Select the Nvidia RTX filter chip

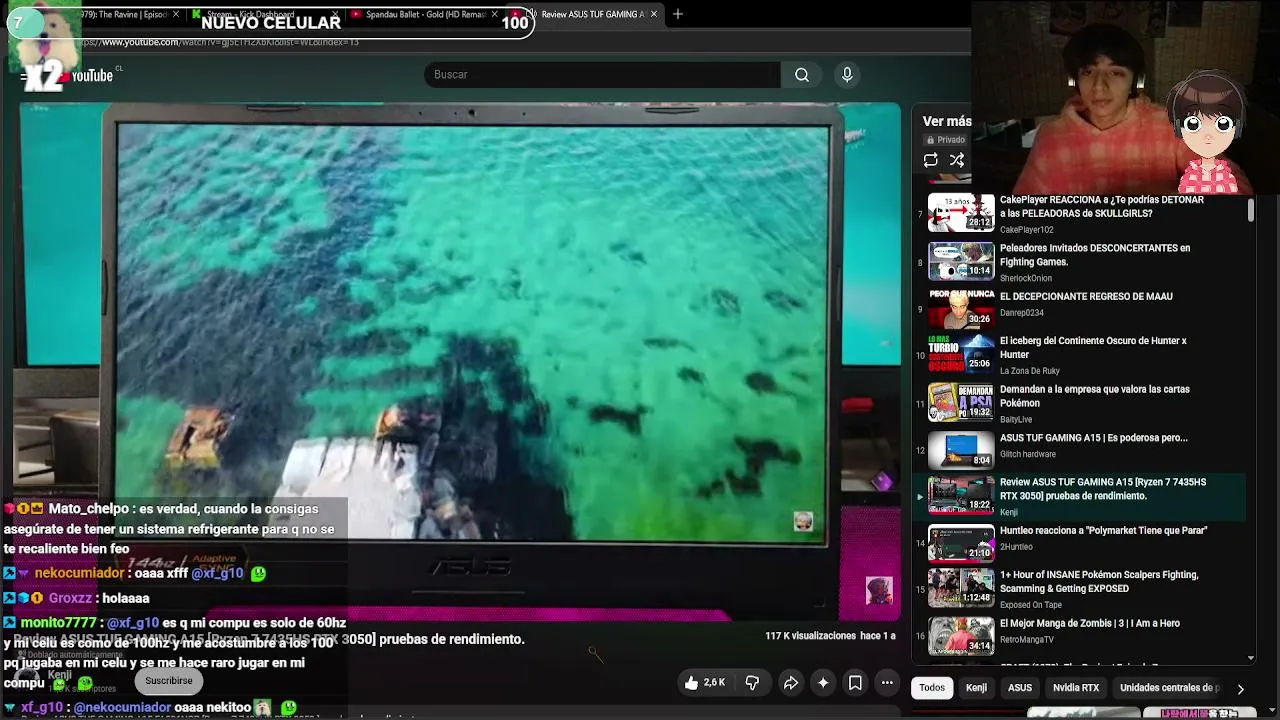tap(1076, 688)
